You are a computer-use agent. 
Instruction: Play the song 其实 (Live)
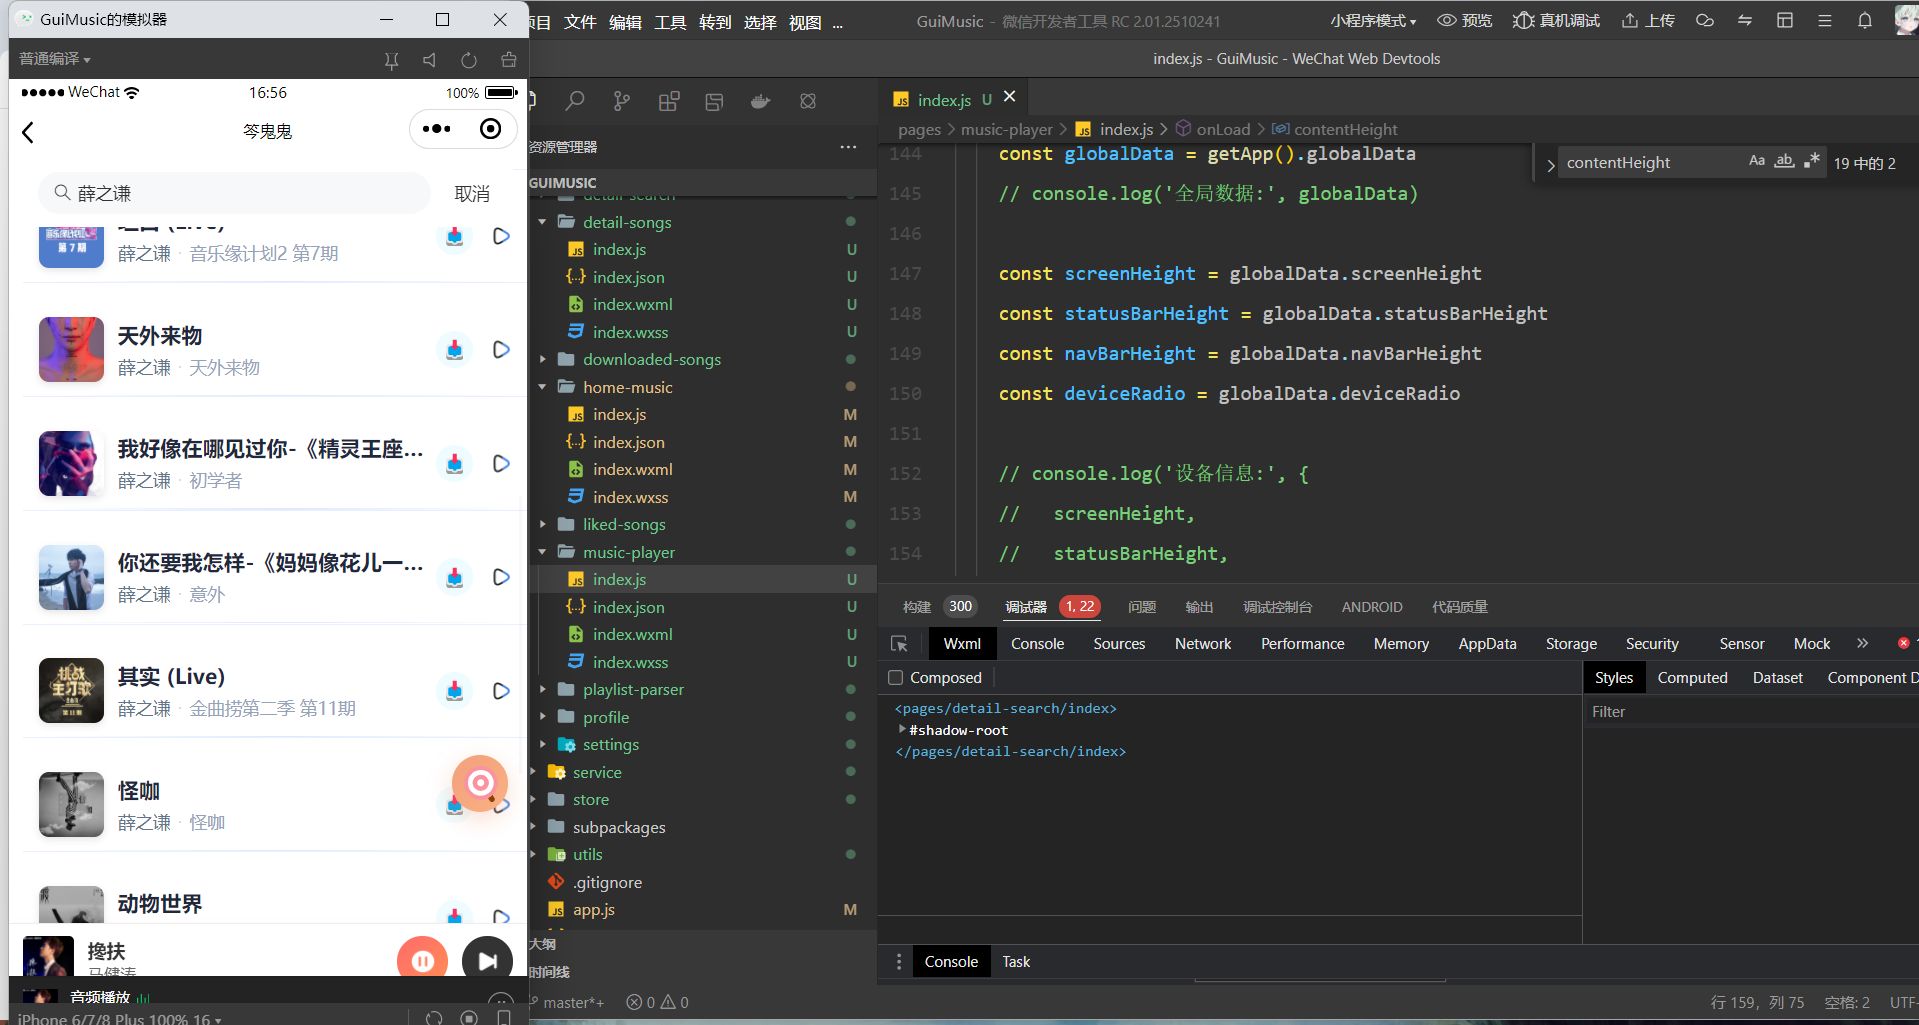pos(501,691)
